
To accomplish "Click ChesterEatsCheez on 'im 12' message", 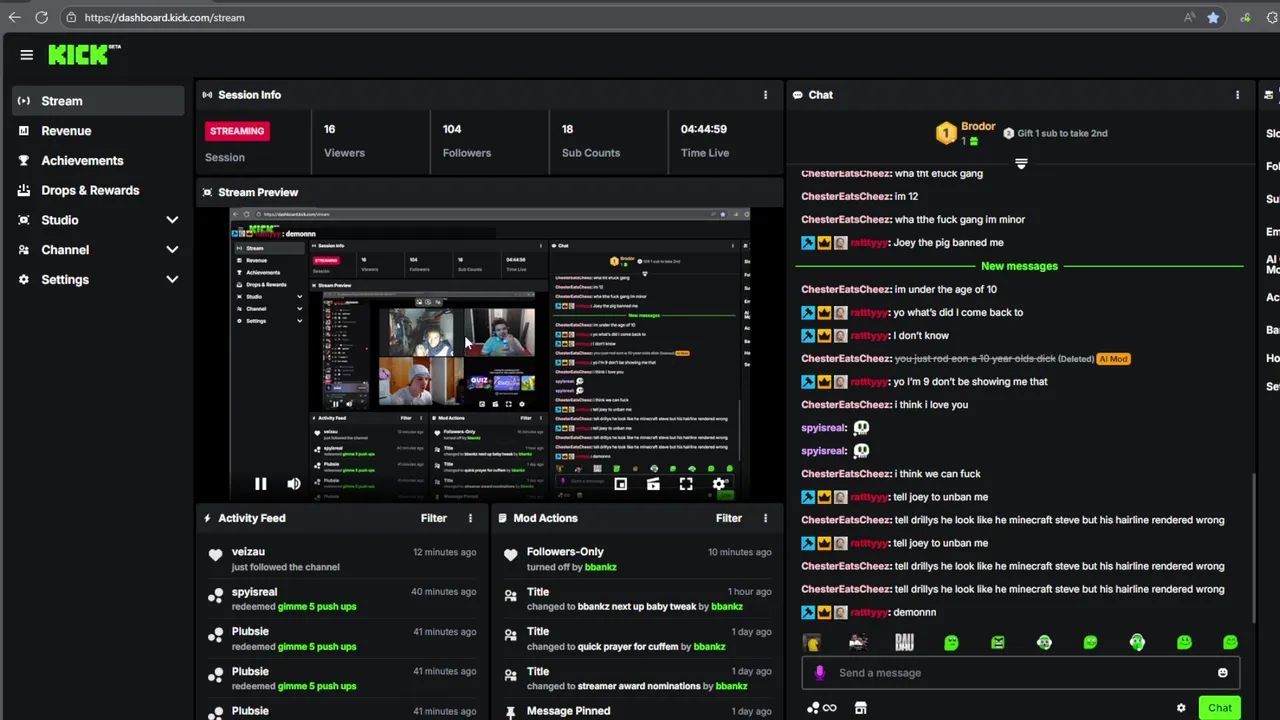I will (845, 197).
